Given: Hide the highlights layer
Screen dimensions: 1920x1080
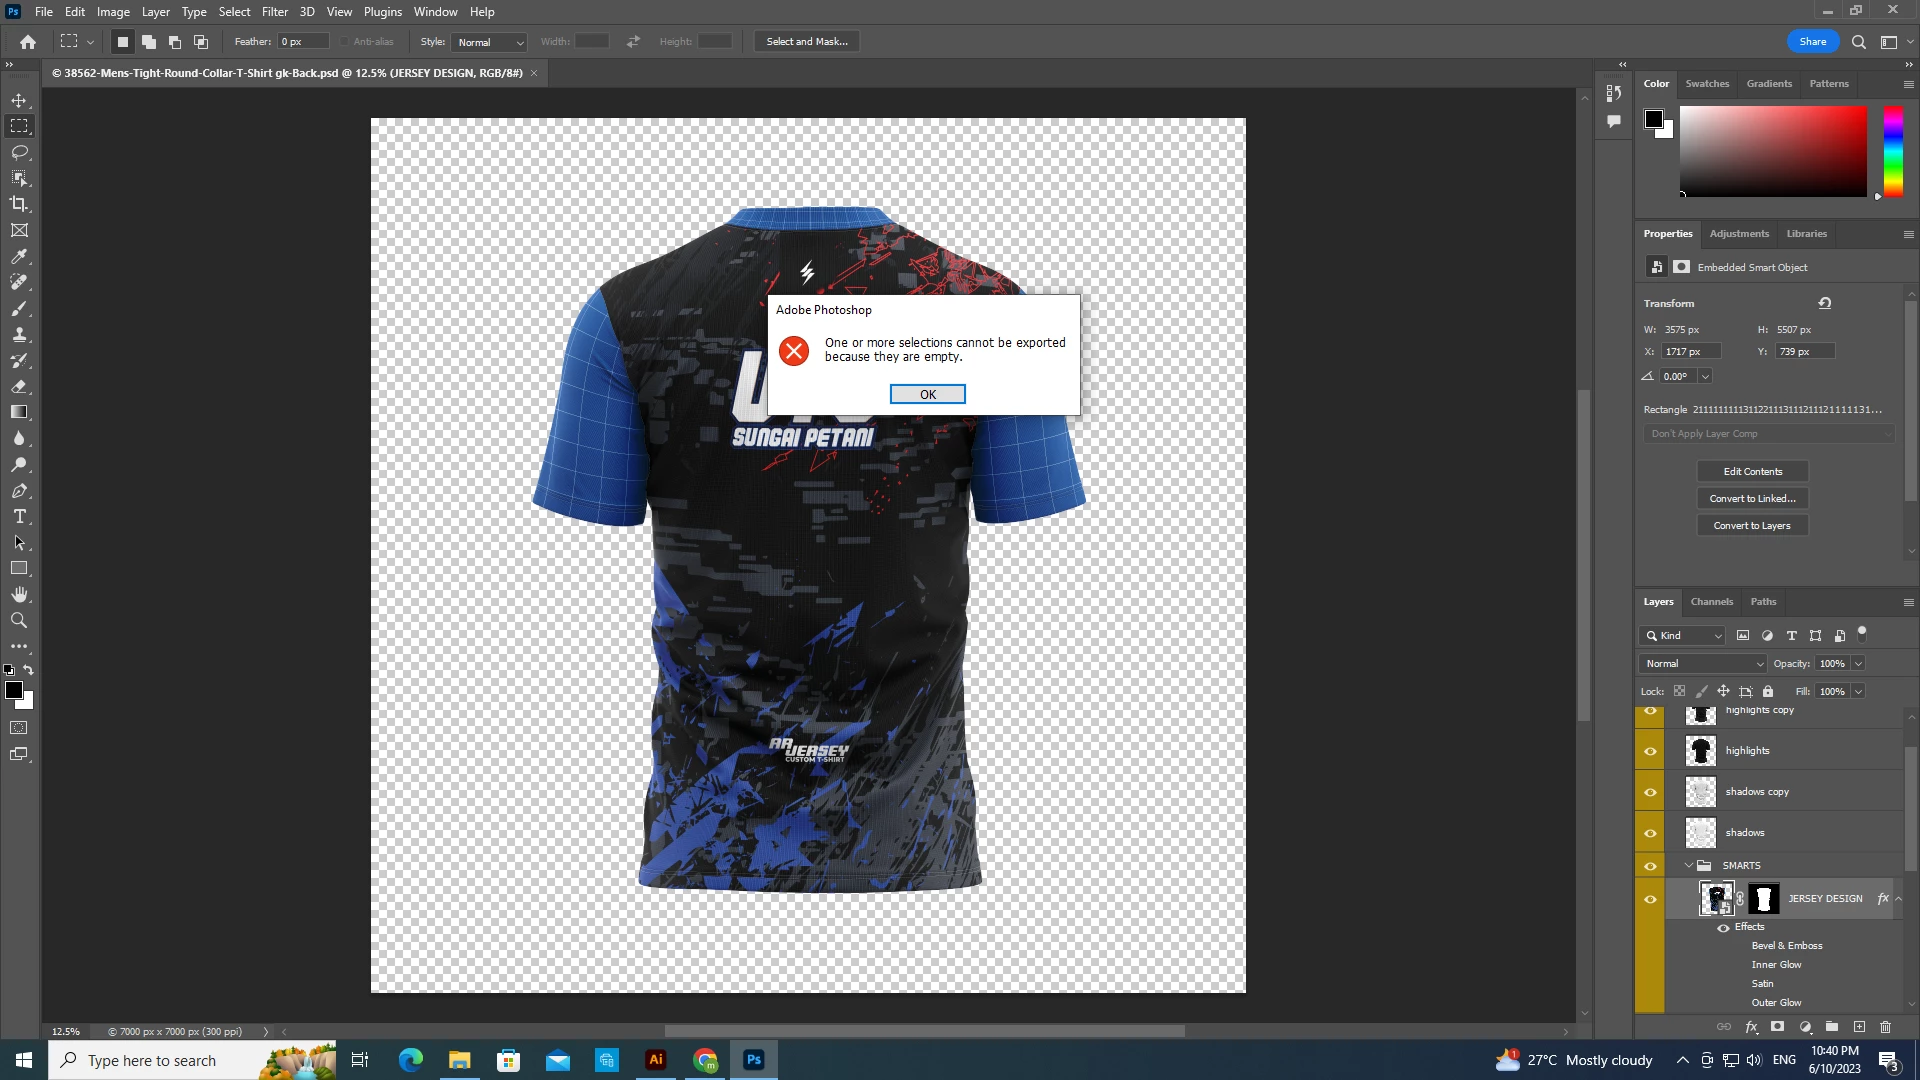Looking at the screenshot, I should pyautogui.click(x=1650, y=751).
